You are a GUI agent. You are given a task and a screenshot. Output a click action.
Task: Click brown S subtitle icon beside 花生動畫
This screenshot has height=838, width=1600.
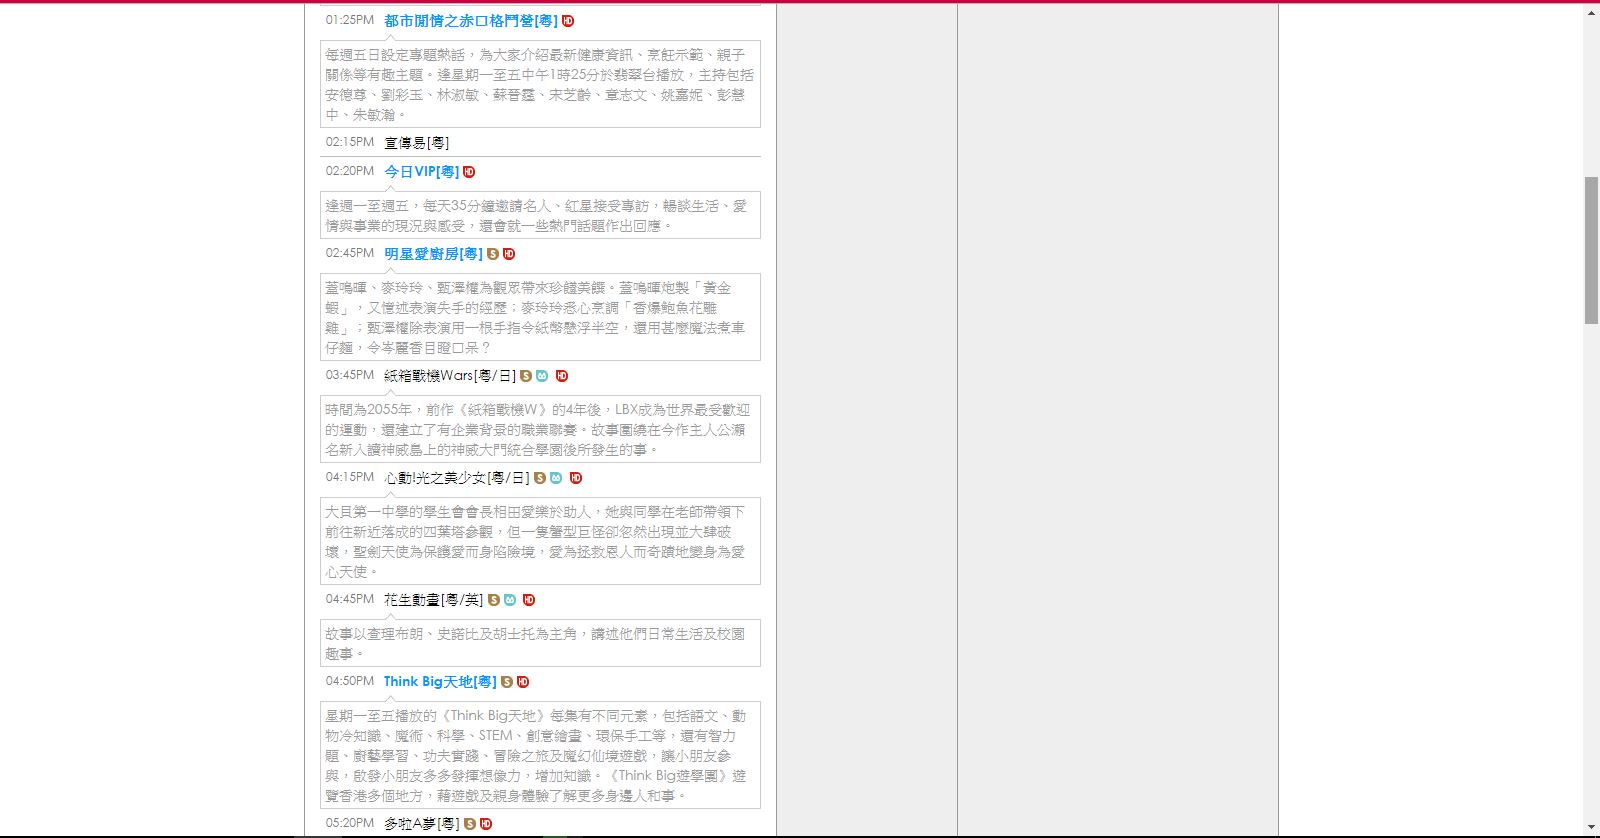point(494,600)
